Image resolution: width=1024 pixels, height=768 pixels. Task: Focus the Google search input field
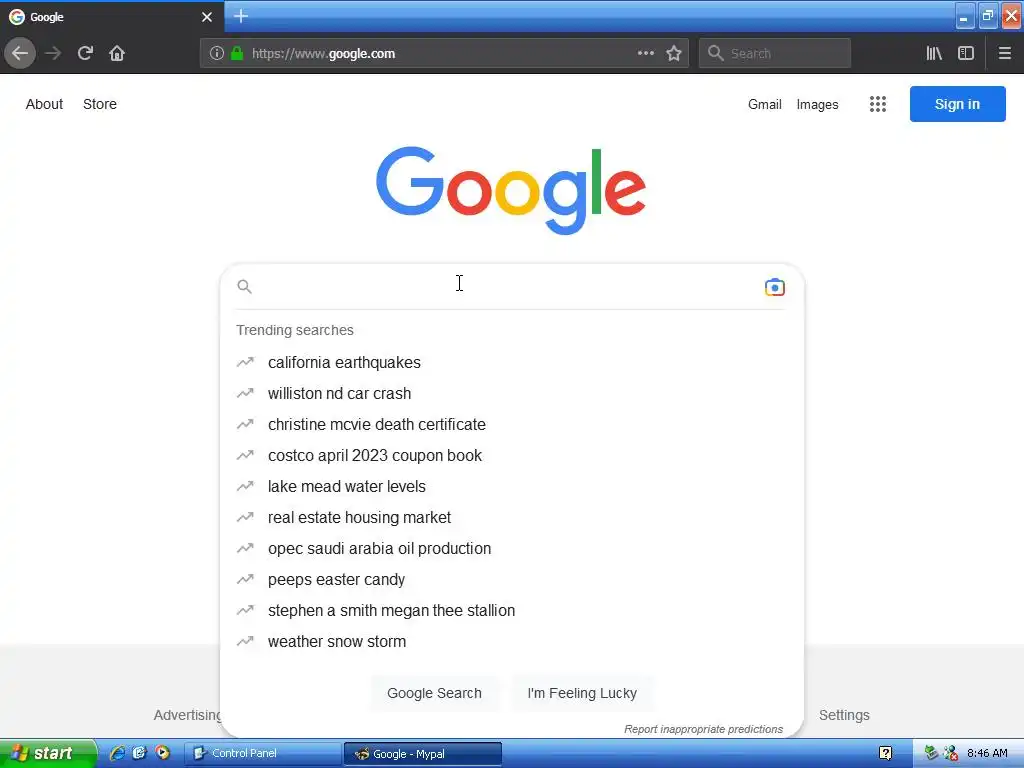(507, 287)
